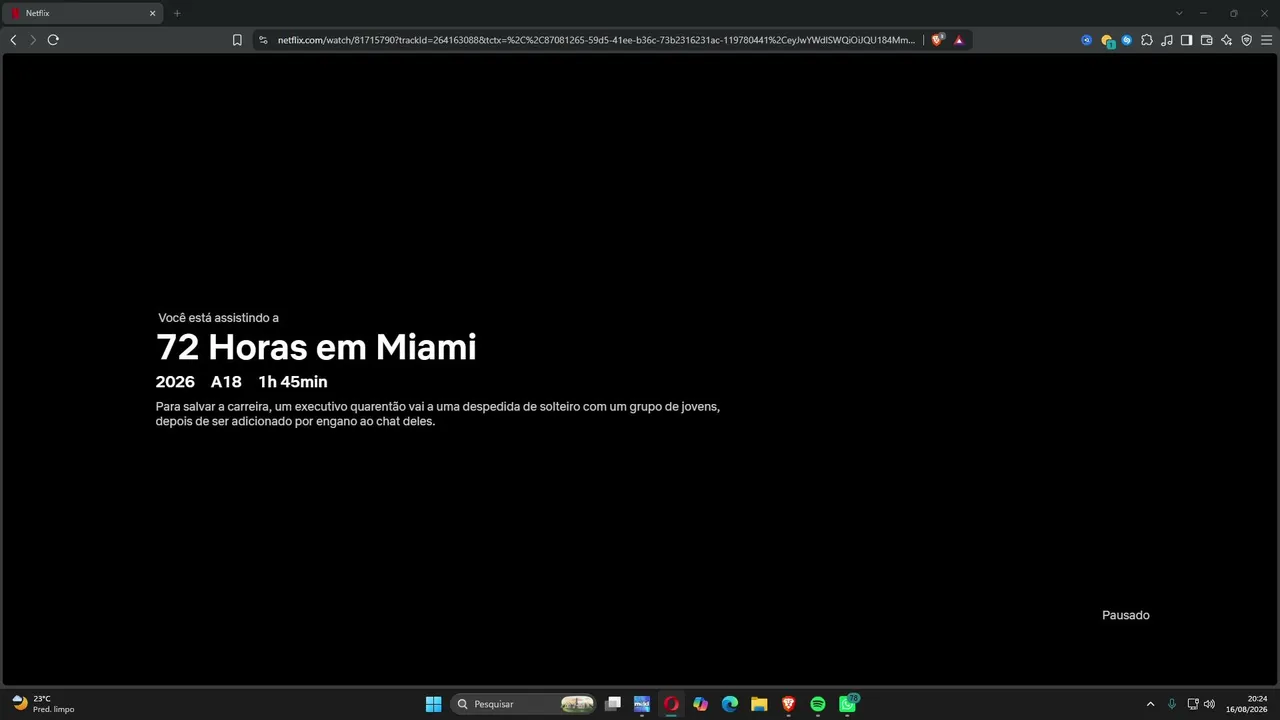Open the weather widget showing 23°C
This screenshot has width=1280, height=720.
pos(43,704)
